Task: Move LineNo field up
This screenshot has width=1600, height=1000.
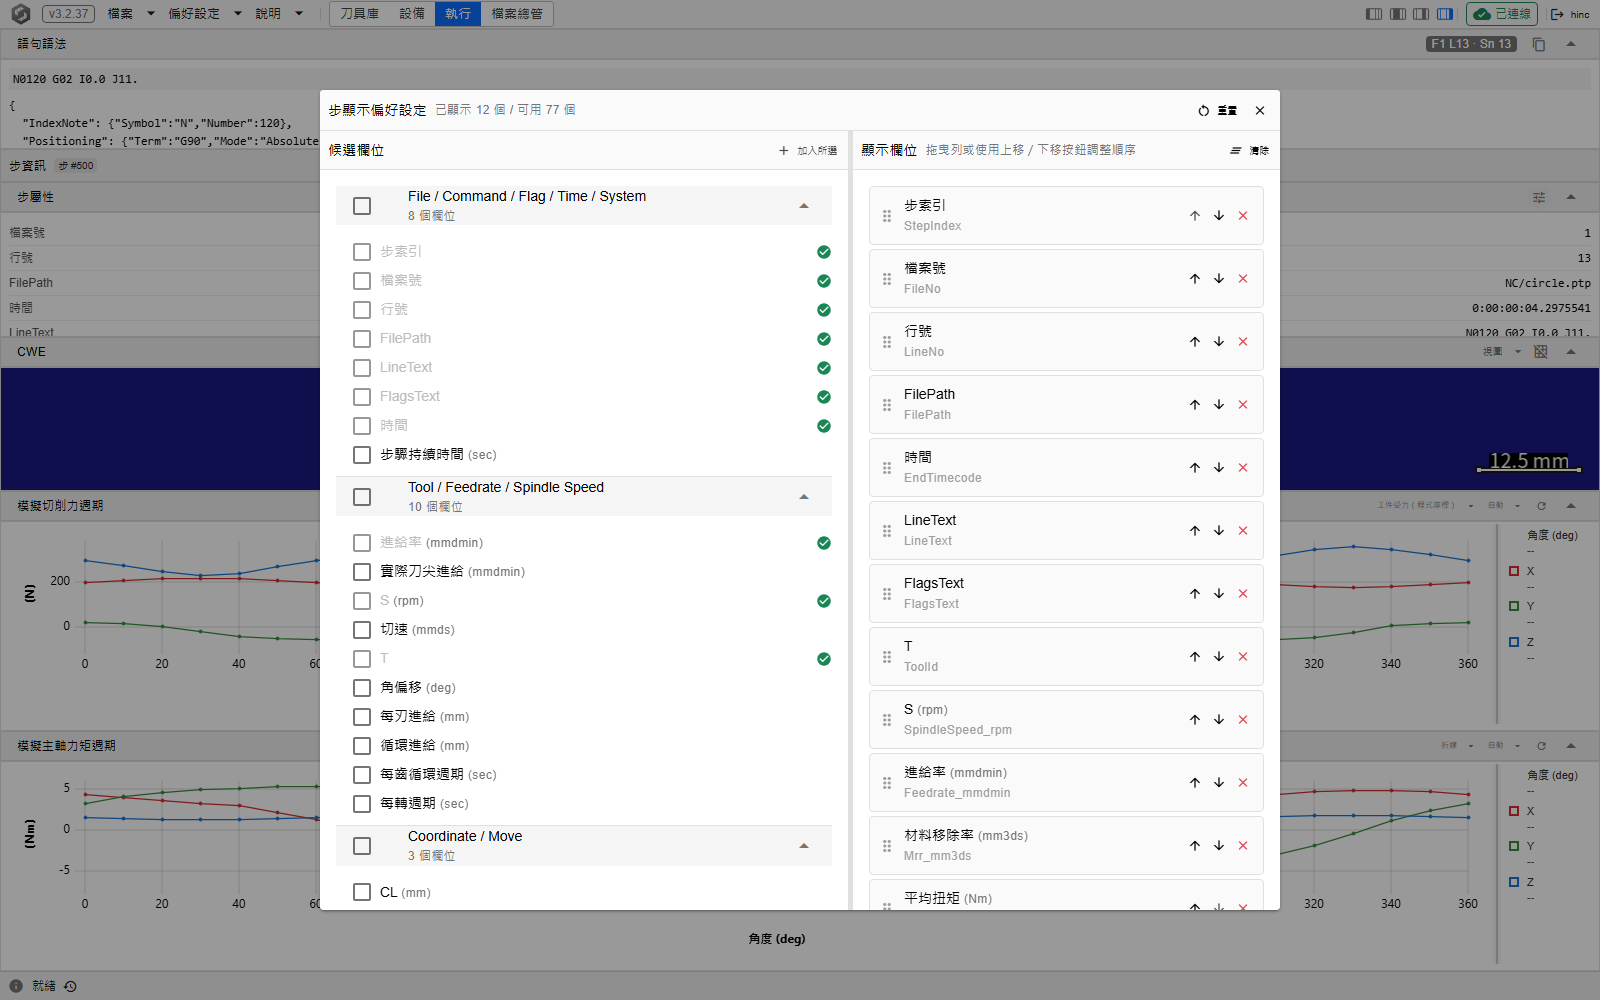Action: (x=1195, y=342)
